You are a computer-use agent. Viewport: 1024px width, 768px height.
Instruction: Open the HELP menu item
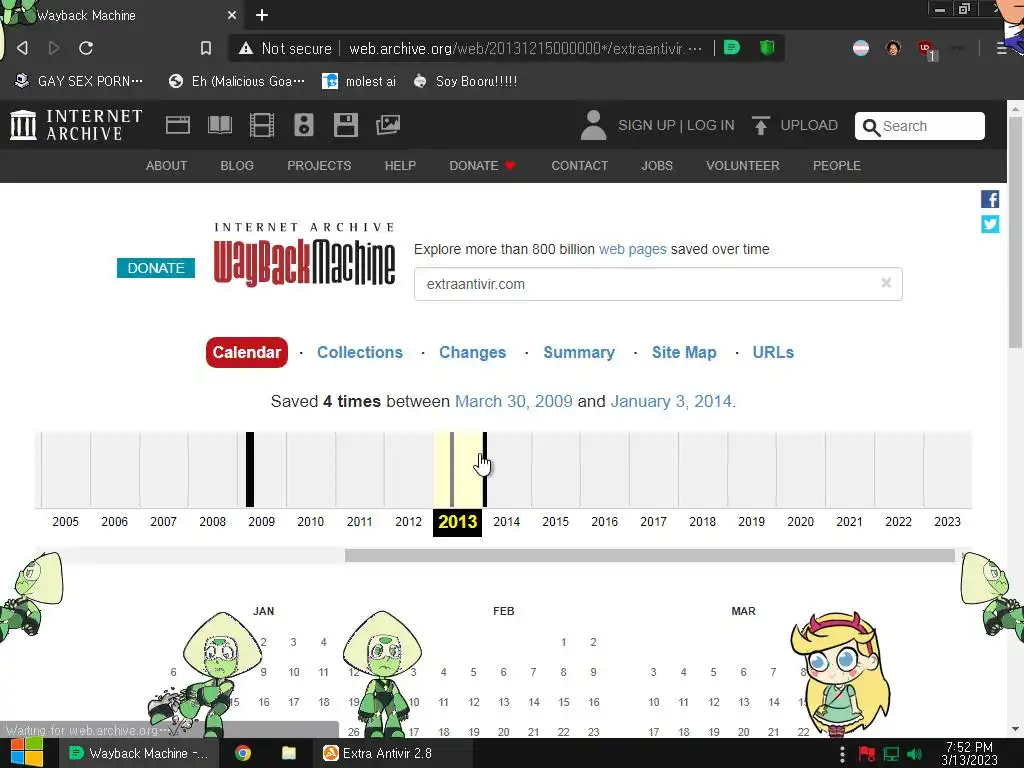click(400, 166)
